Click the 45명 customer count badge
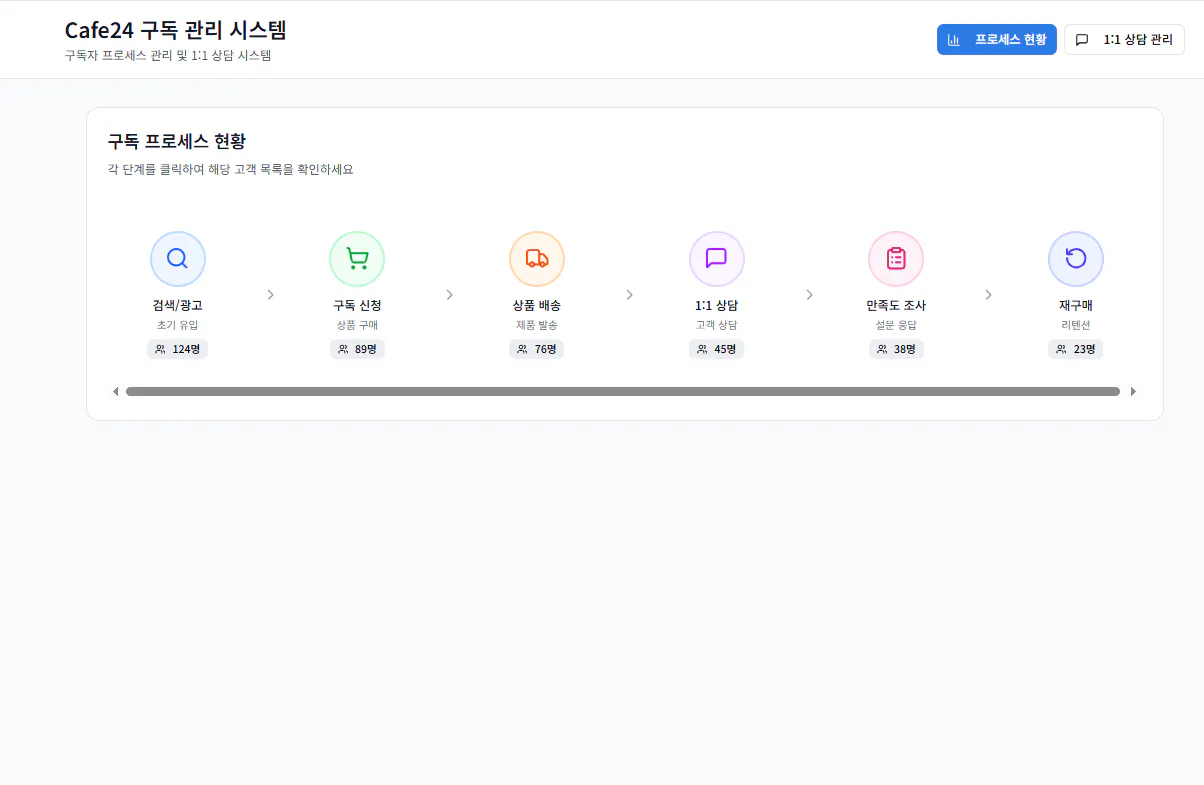 (716, 349)
